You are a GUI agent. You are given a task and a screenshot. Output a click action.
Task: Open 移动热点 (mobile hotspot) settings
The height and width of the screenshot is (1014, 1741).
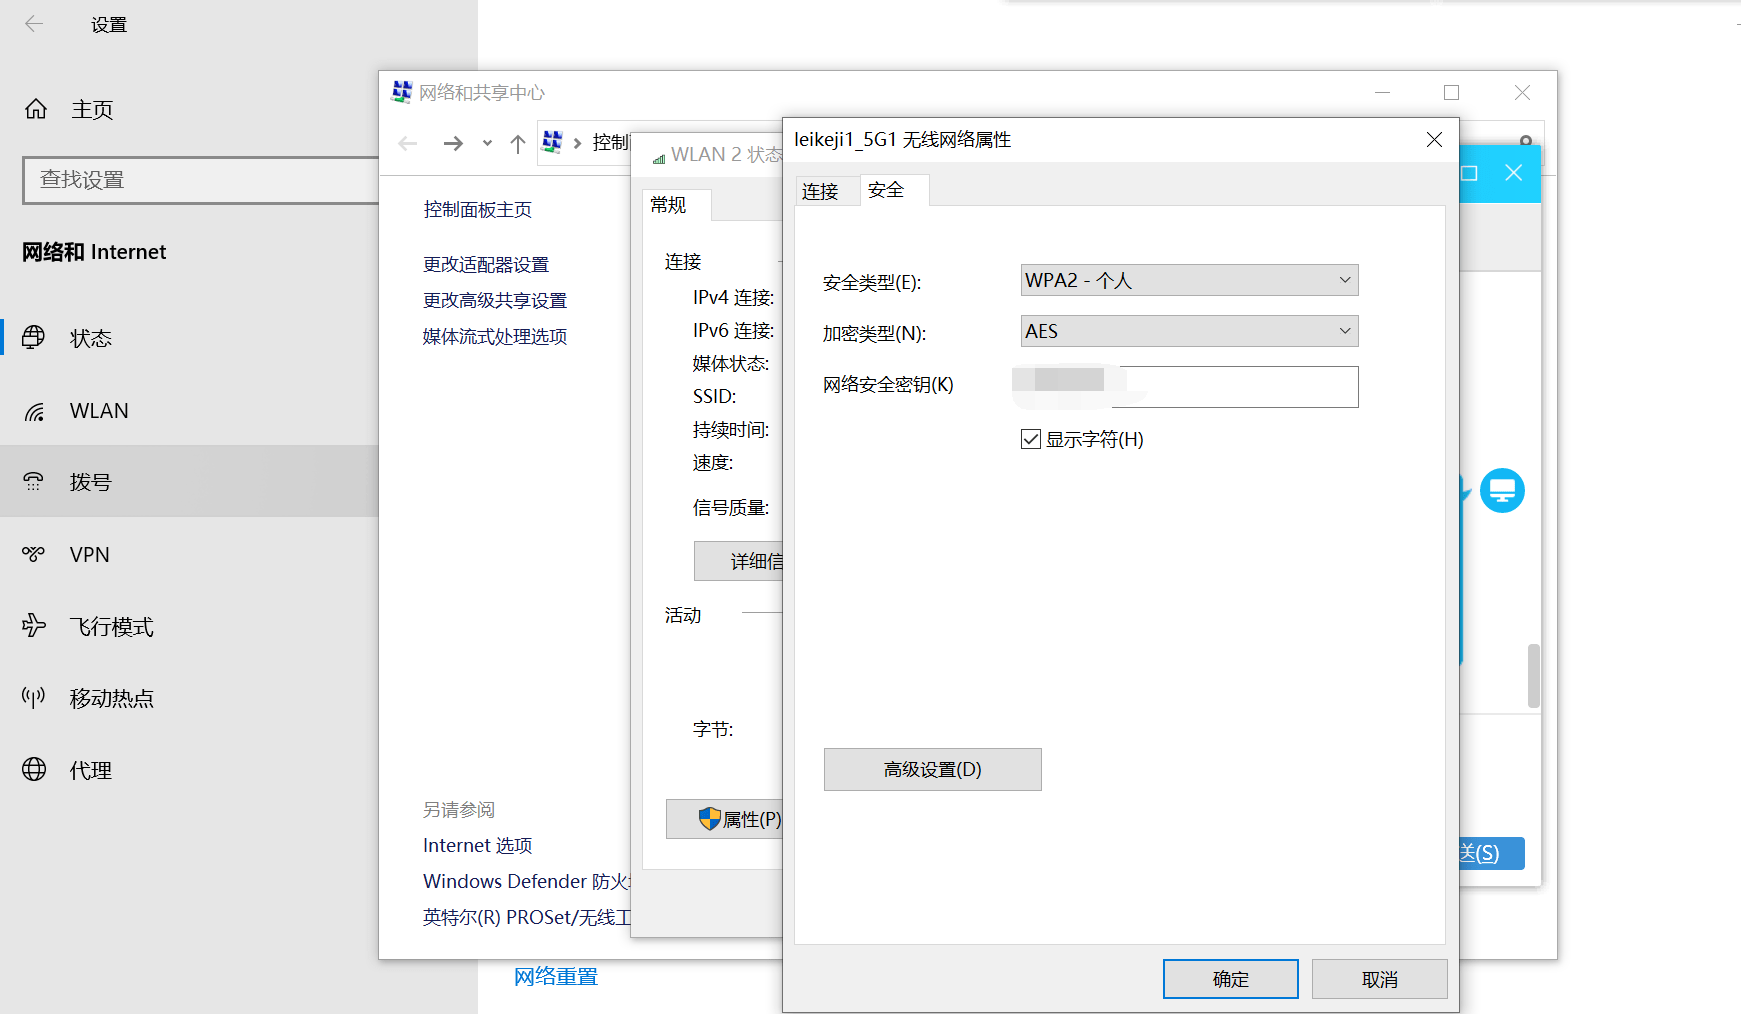(110, 697)
